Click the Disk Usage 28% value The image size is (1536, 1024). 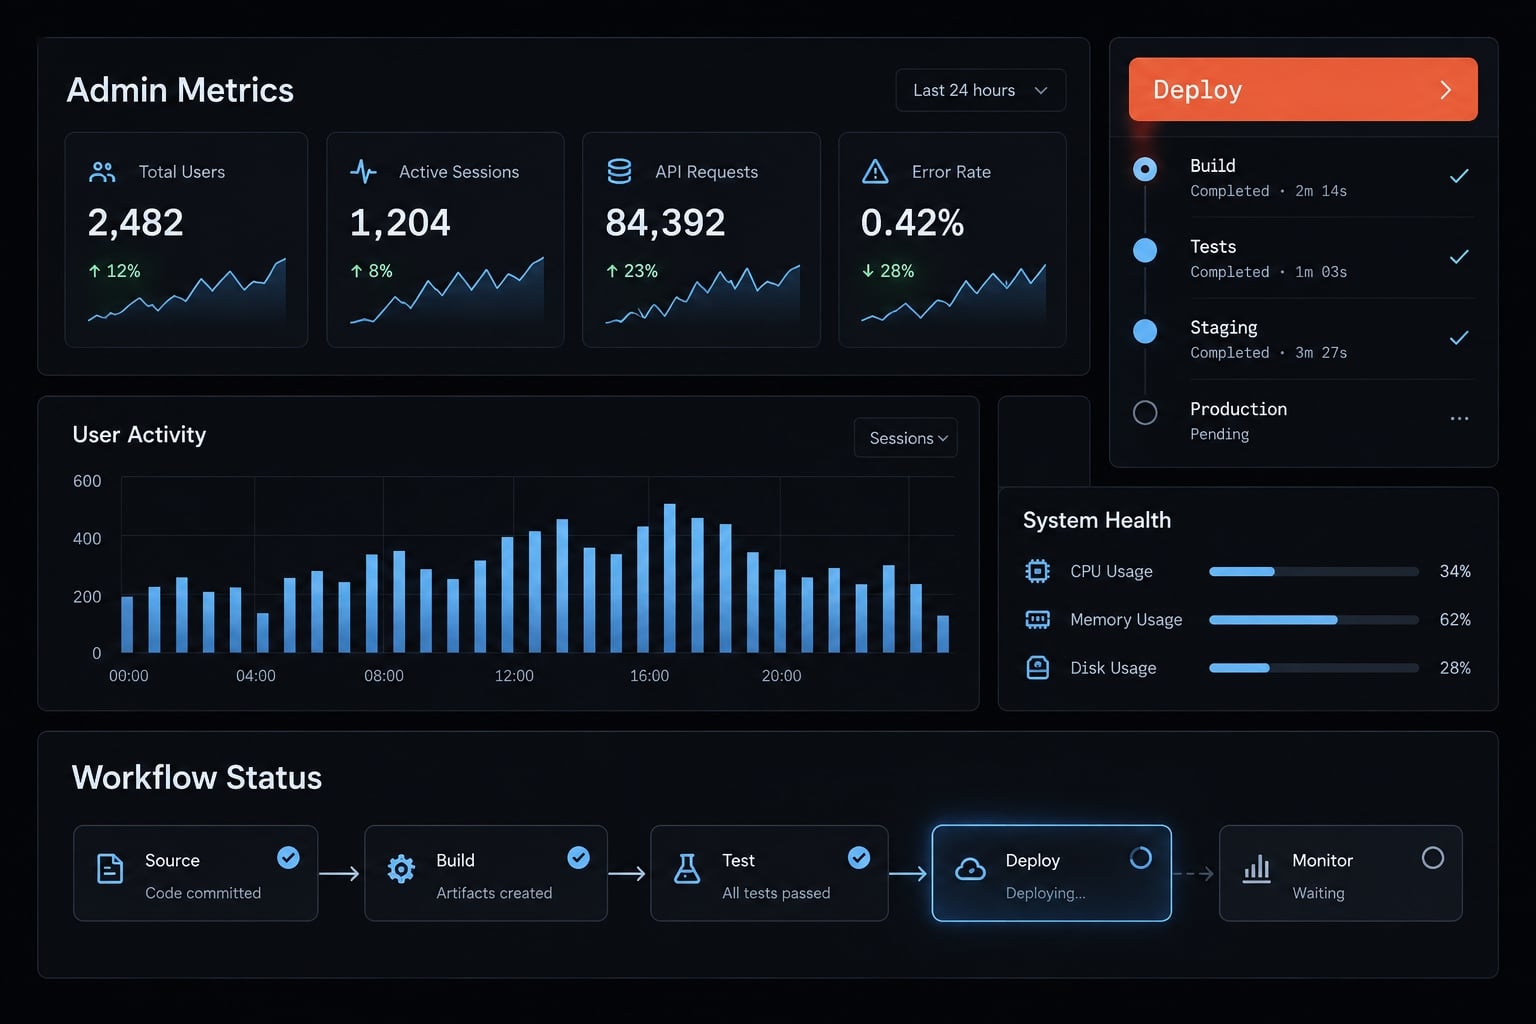(1455, 668)
